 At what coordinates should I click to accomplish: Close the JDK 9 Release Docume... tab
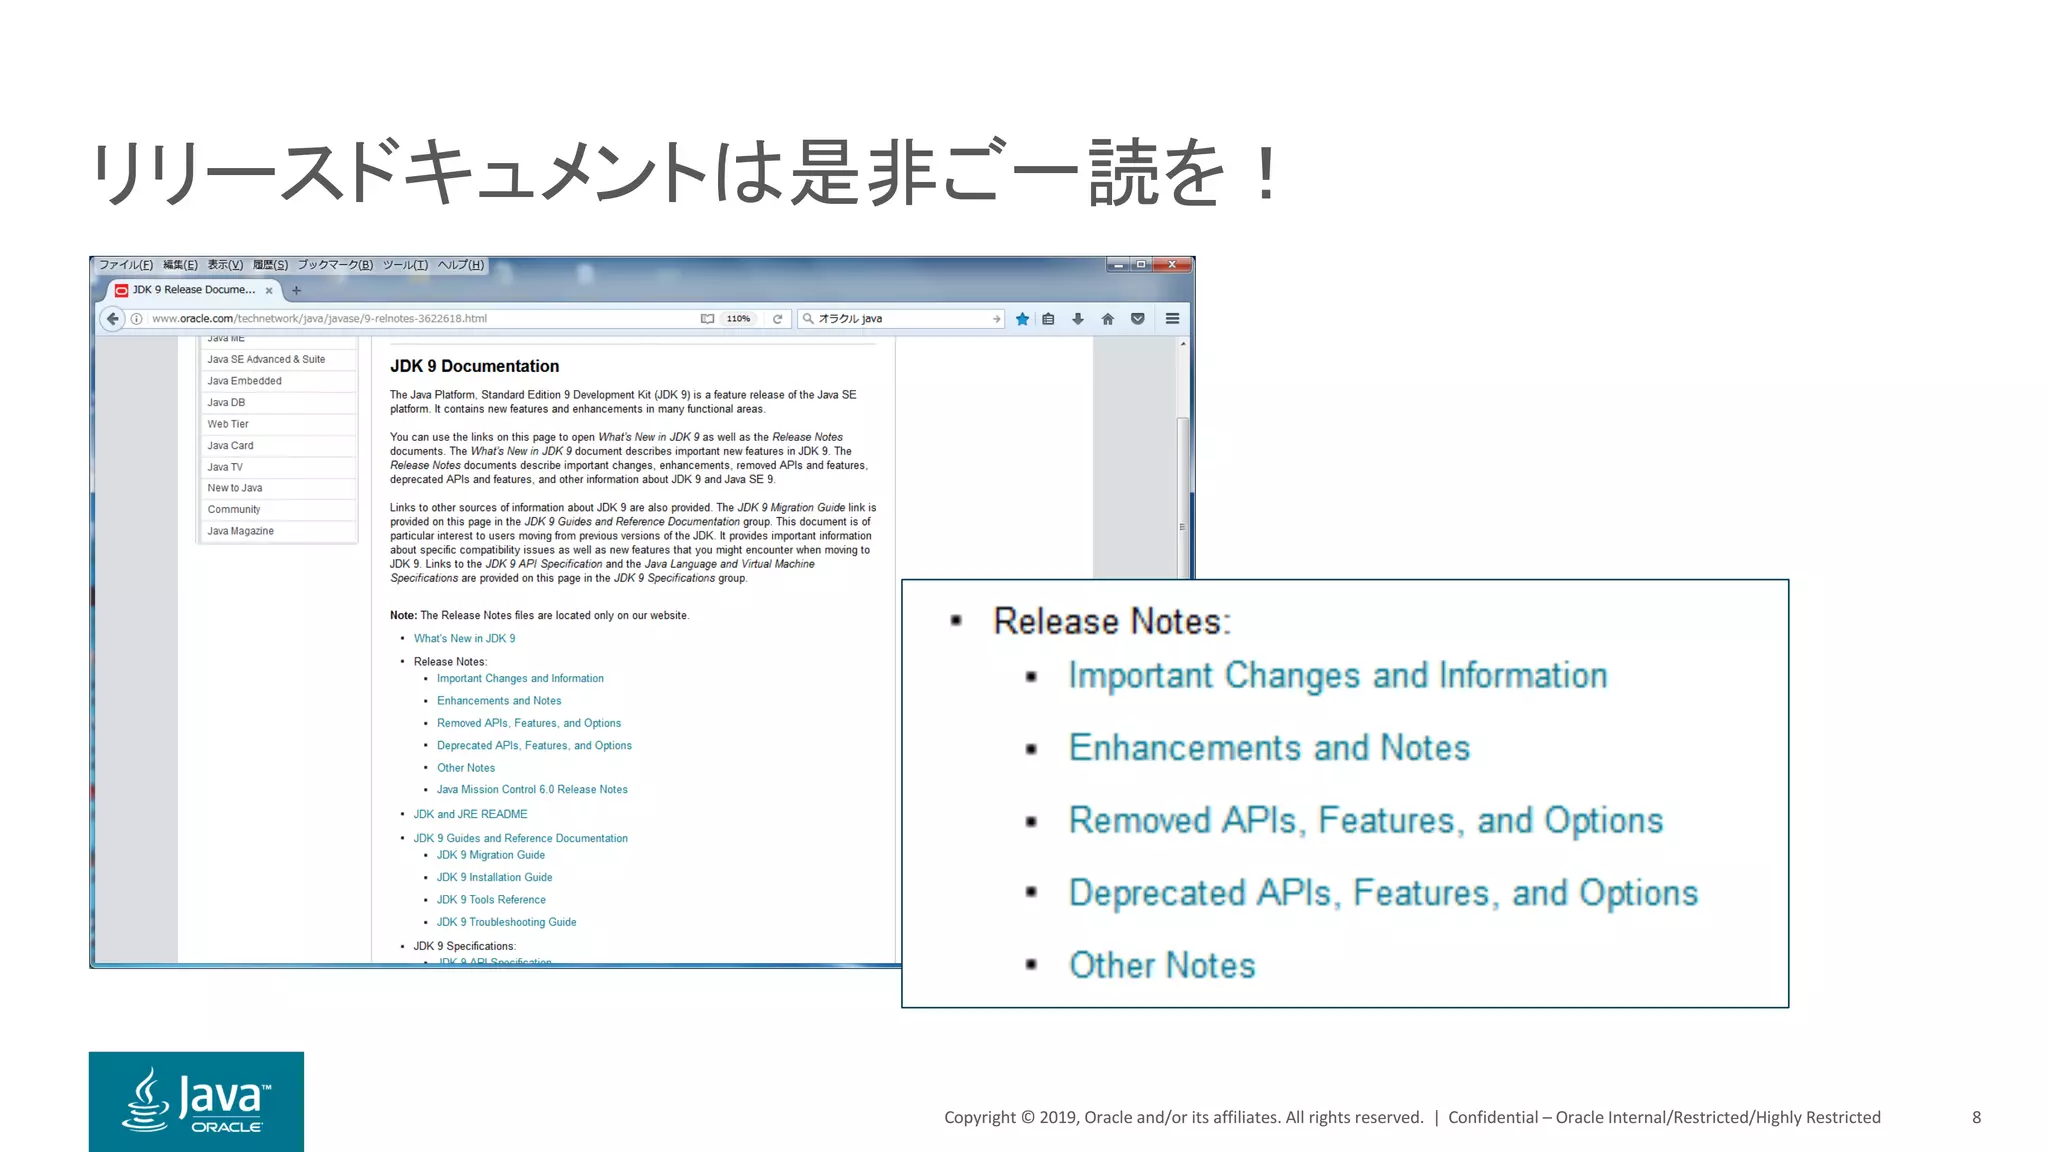(269, 291)
